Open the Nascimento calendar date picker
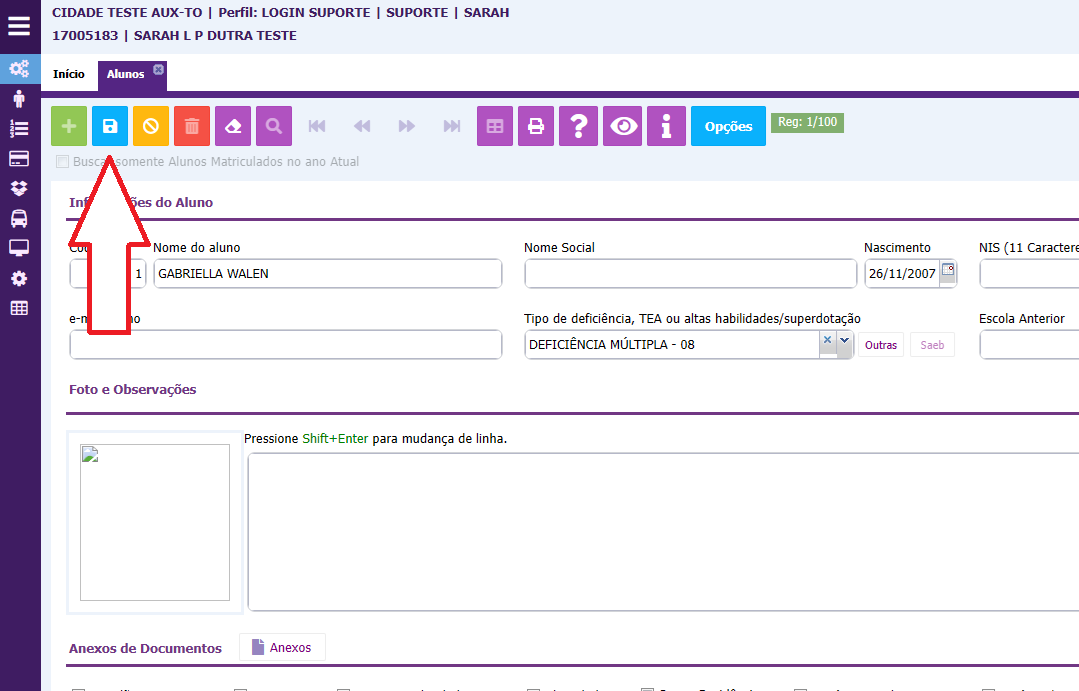 [x=948, y=270]
